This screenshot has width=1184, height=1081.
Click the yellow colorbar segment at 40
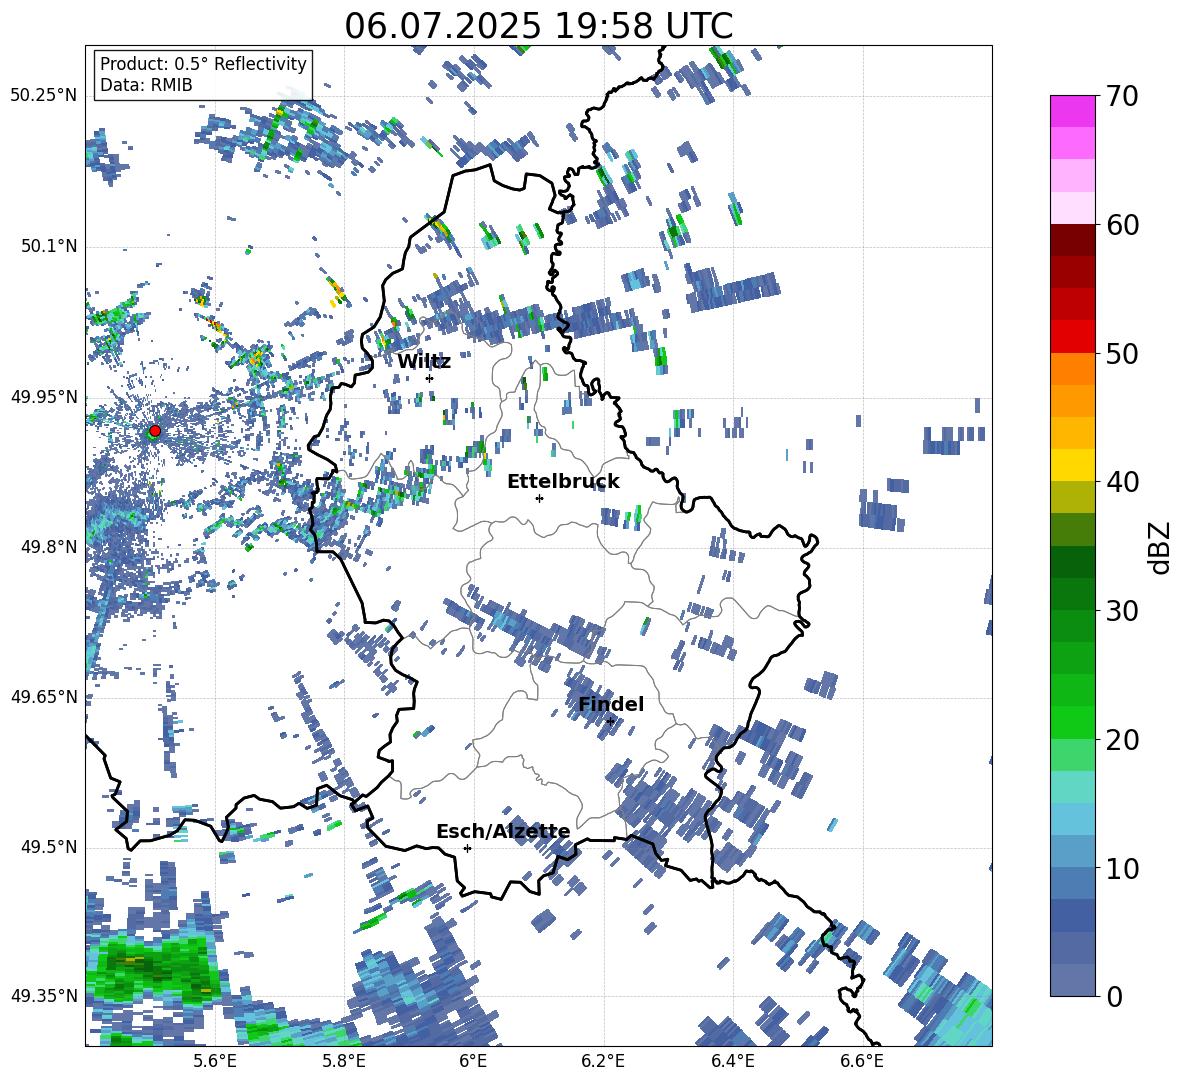pos(1072,465)
